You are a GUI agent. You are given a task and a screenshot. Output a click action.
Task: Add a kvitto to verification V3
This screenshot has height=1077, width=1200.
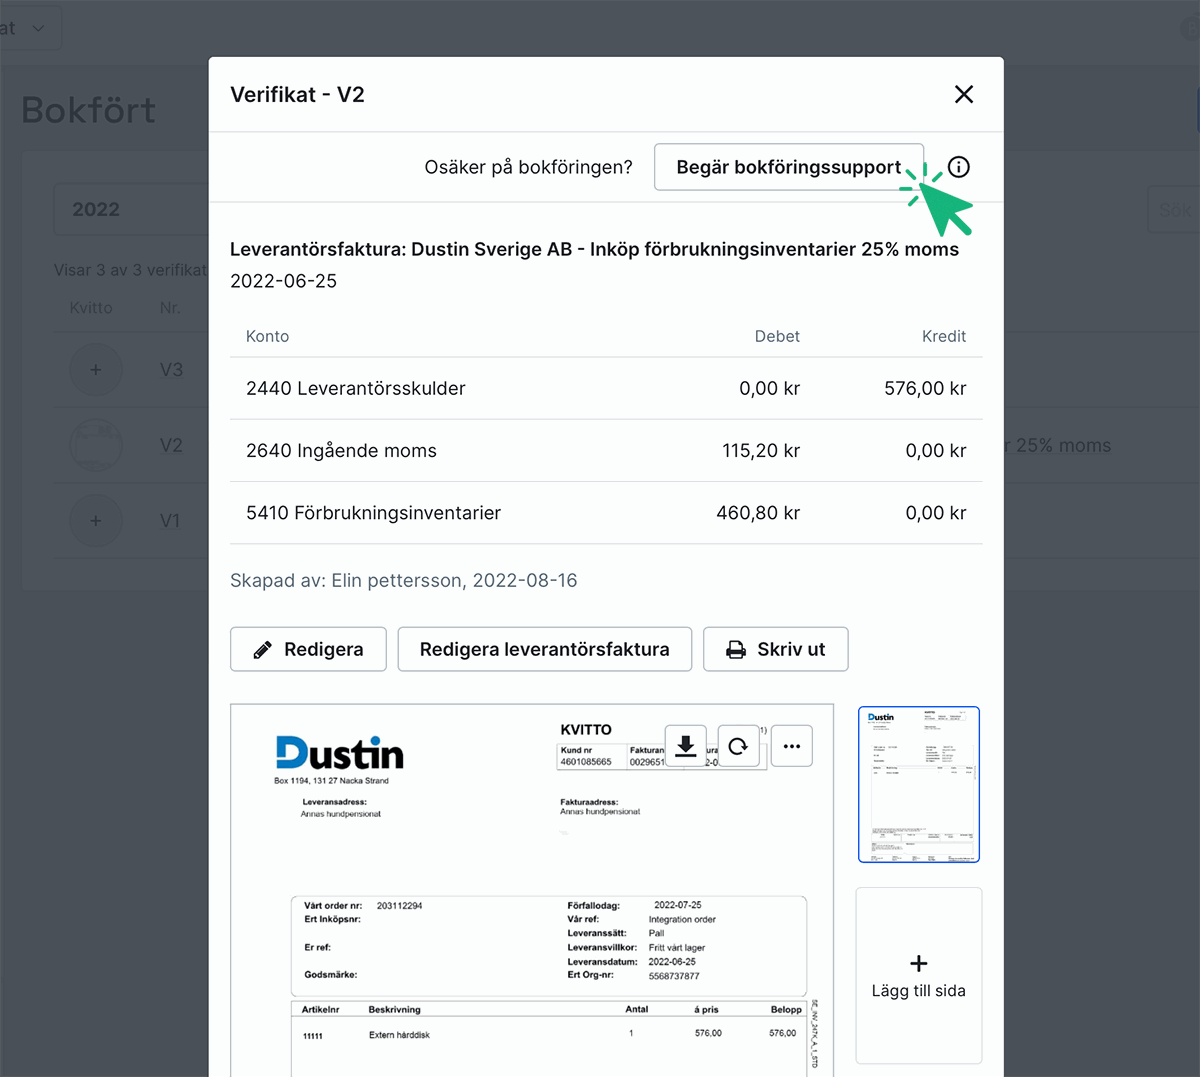[x=95, y=369]
